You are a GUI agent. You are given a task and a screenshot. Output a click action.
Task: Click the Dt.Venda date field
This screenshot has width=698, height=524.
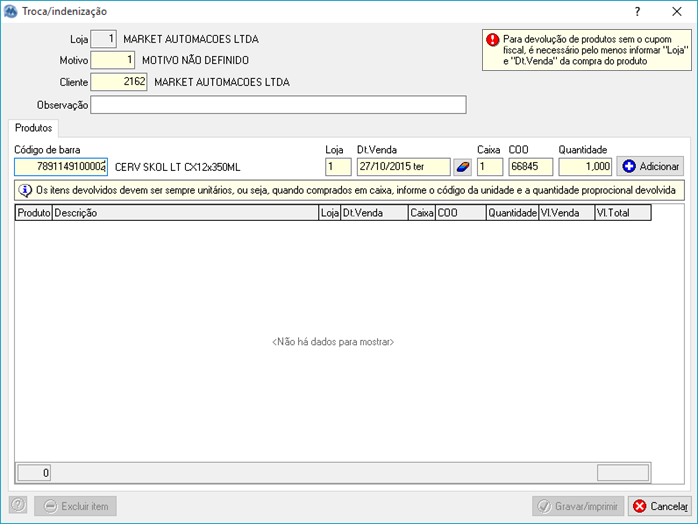(403, 167)
